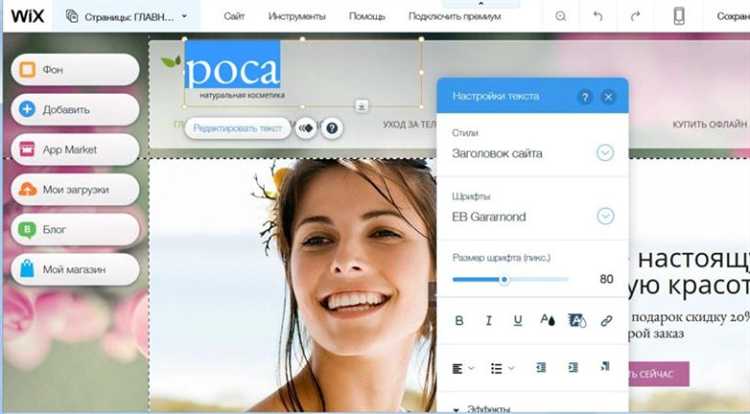This screenshot has width=750, height=414.
Task: Click the zoom out magnifier icon
Action: [x=561, y=16]
